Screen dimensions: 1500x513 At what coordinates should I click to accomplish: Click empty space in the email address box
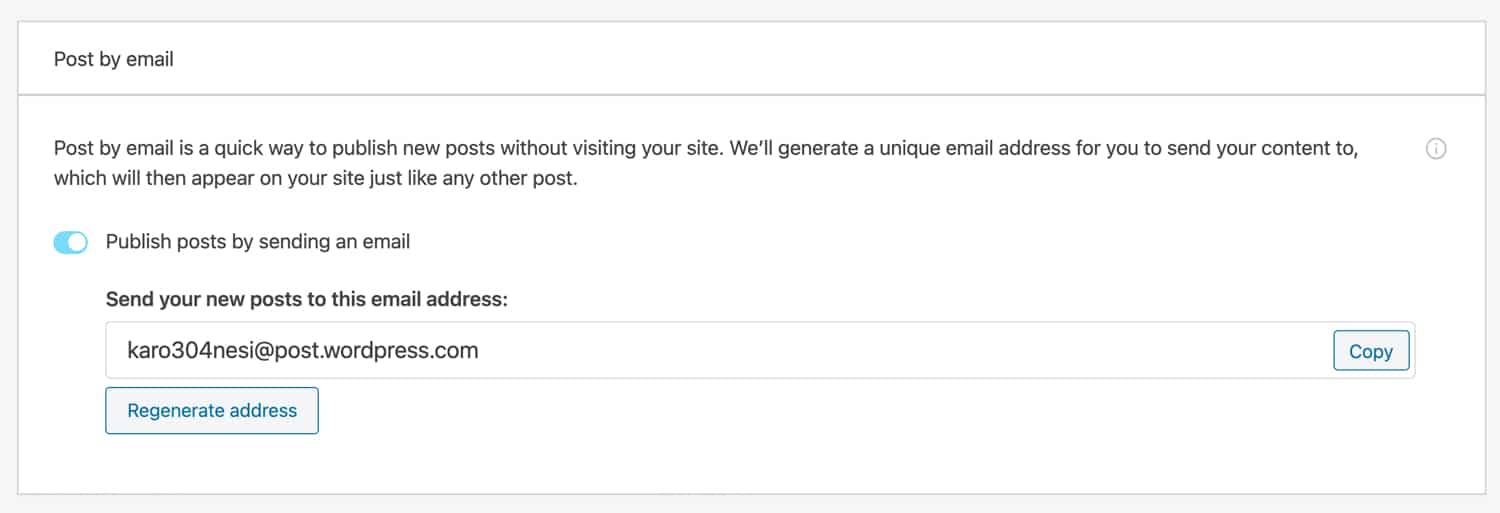[900, 351]
